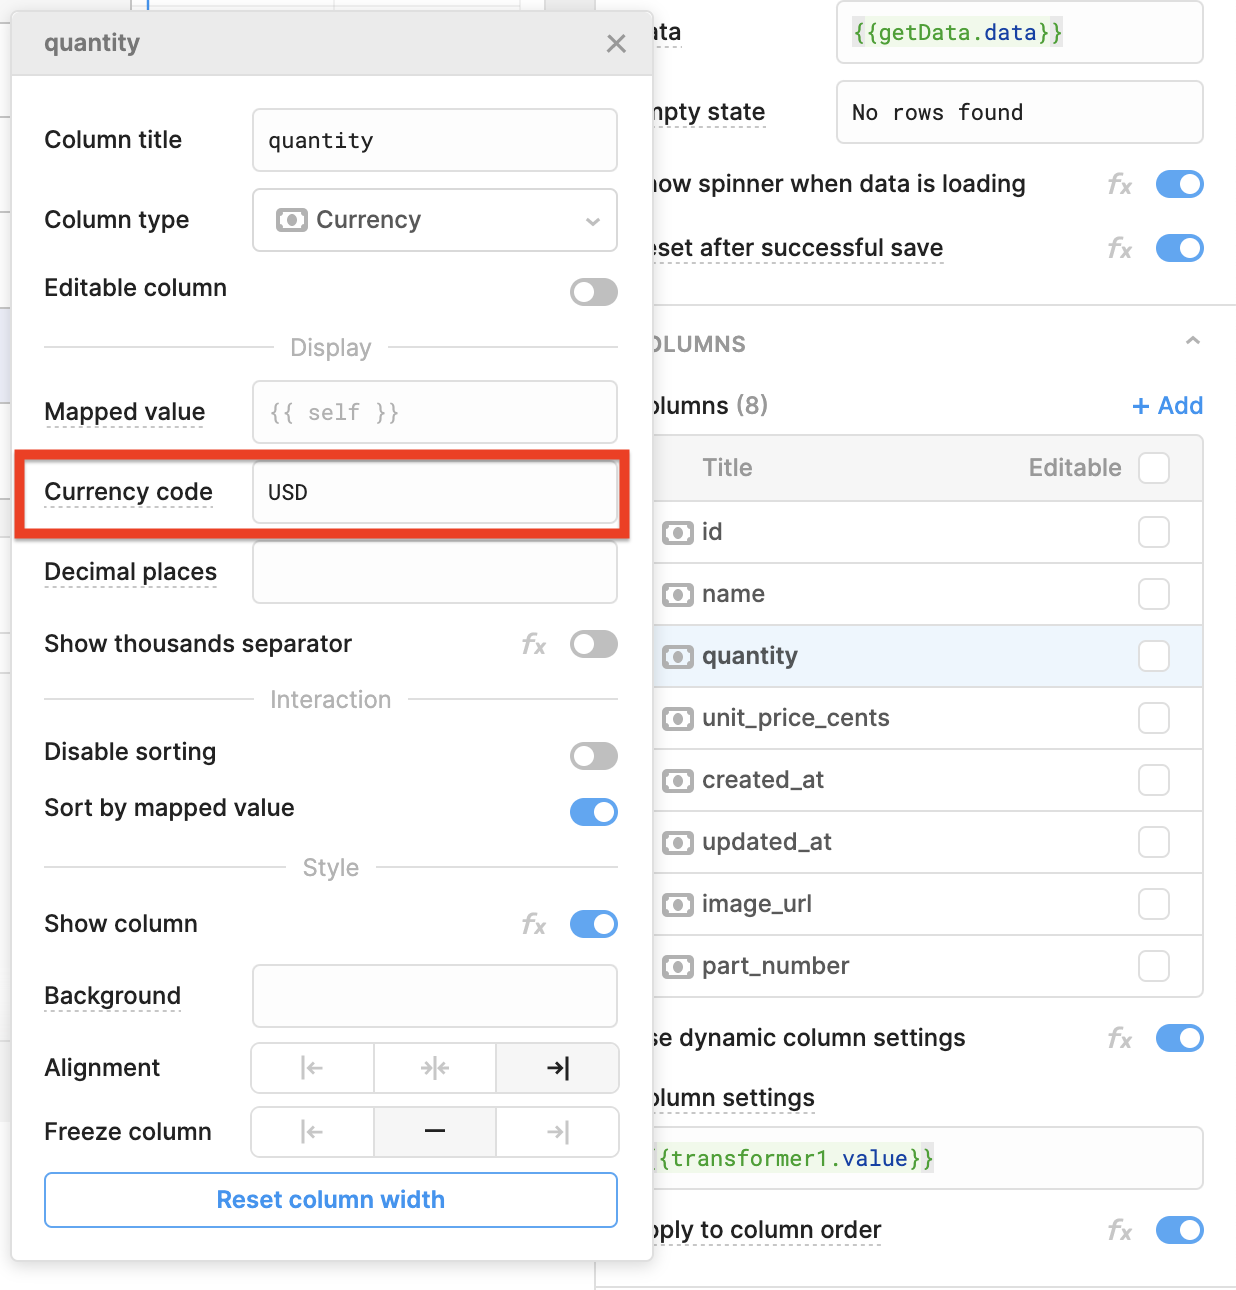Turn on Disable sorting switch
Viewport: 1236px width, 1290px height.
pos(594,756)
